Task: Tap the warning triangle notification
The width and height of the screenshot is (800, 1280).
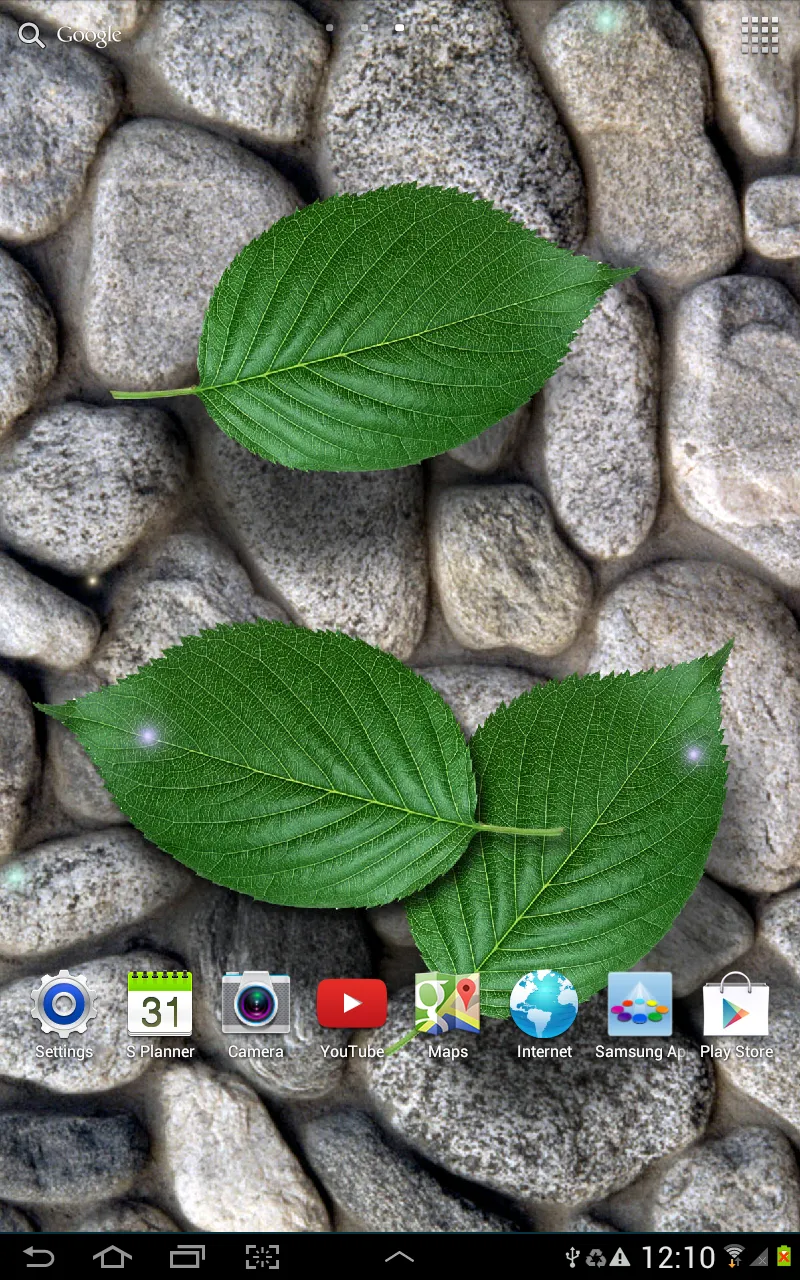Action: tap(620, 1257)
